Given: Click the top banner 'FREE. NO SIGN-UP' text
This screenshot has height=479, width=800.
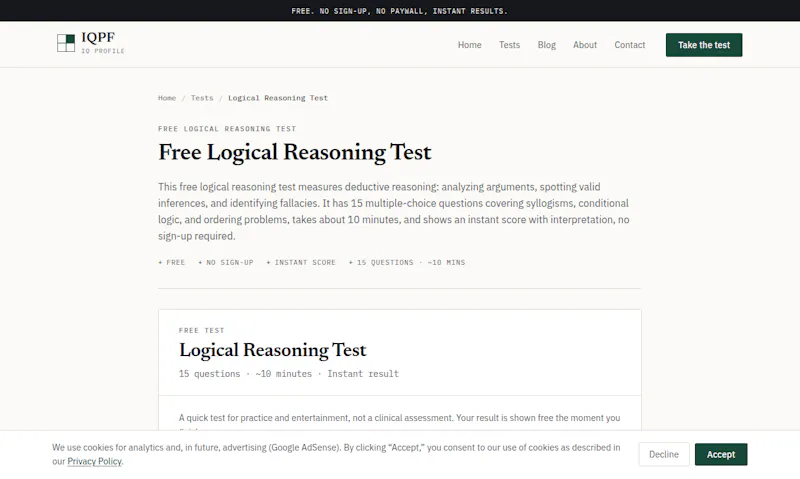Looking at the screenshot, I should (399, 11).
